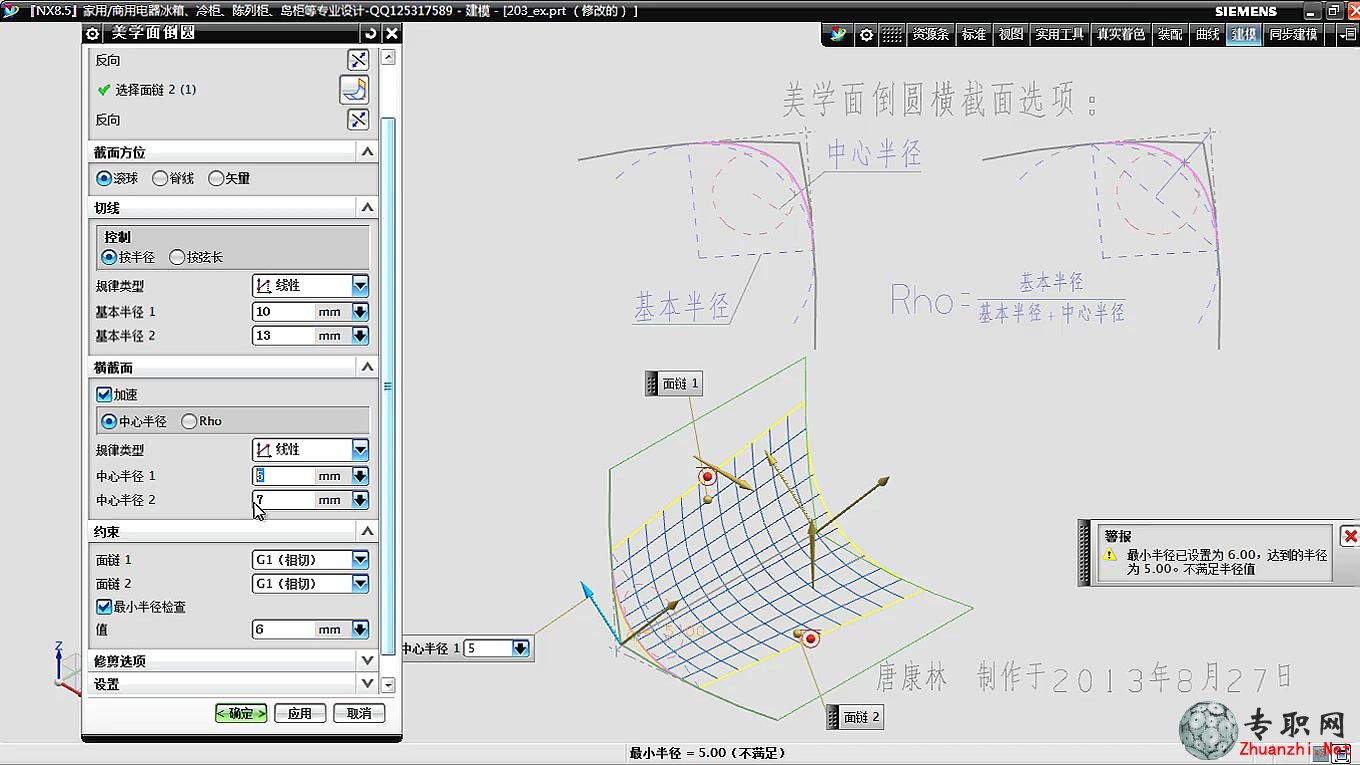Click reverse direction icon above 选择面链 2
The height and width of the screenshot is (765, 1360).
point(358,60)
